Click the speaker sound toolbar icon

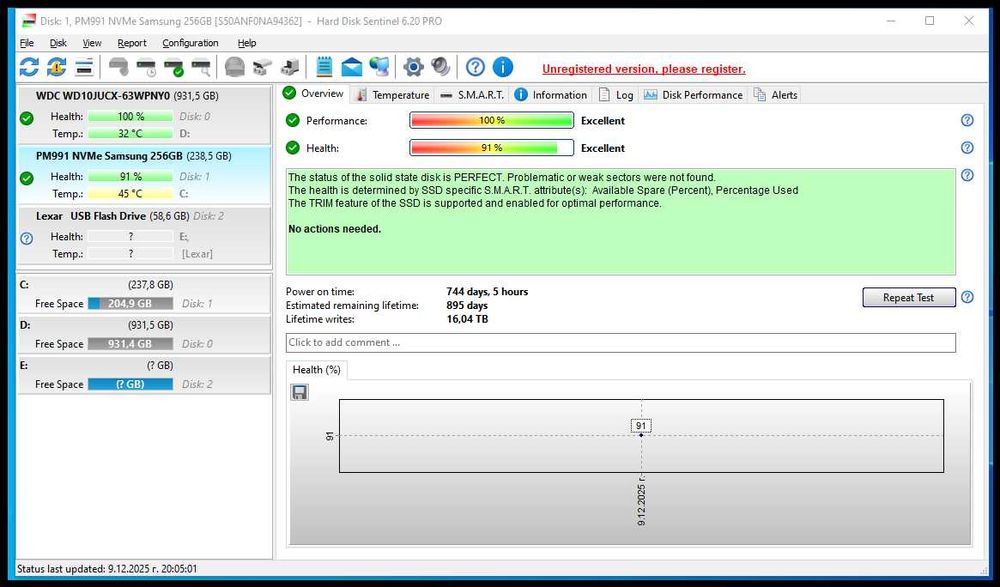pyautogui.click(x=441, y=67)
